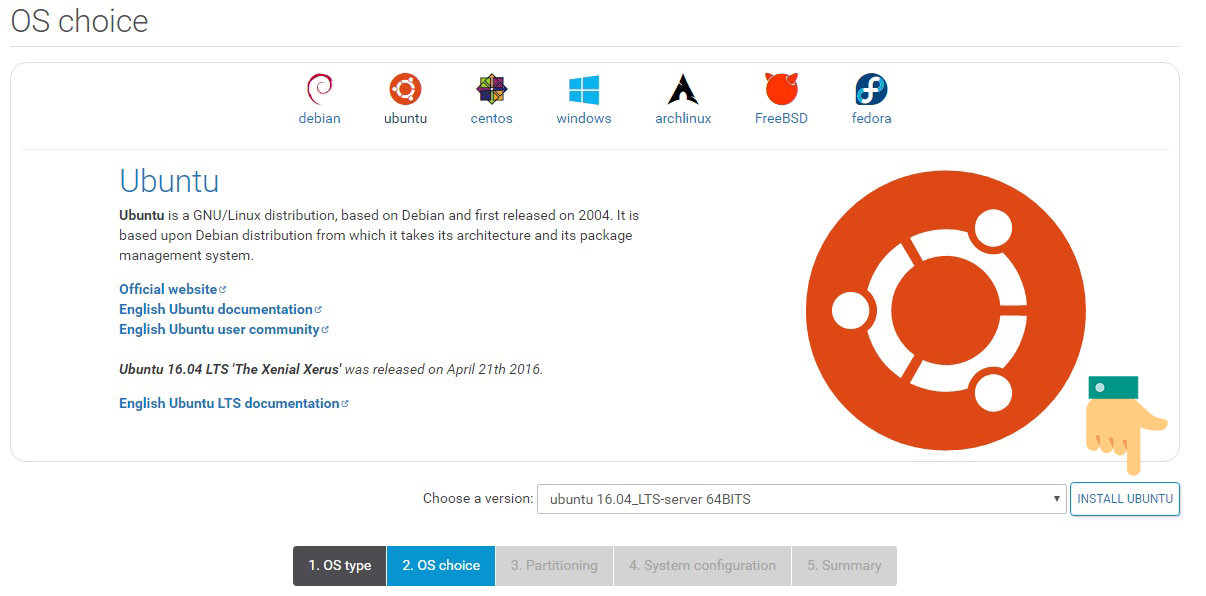Select the Arch Linux logo icon
The width and height of the screenshot is (1206, 596).
(683, 90)
